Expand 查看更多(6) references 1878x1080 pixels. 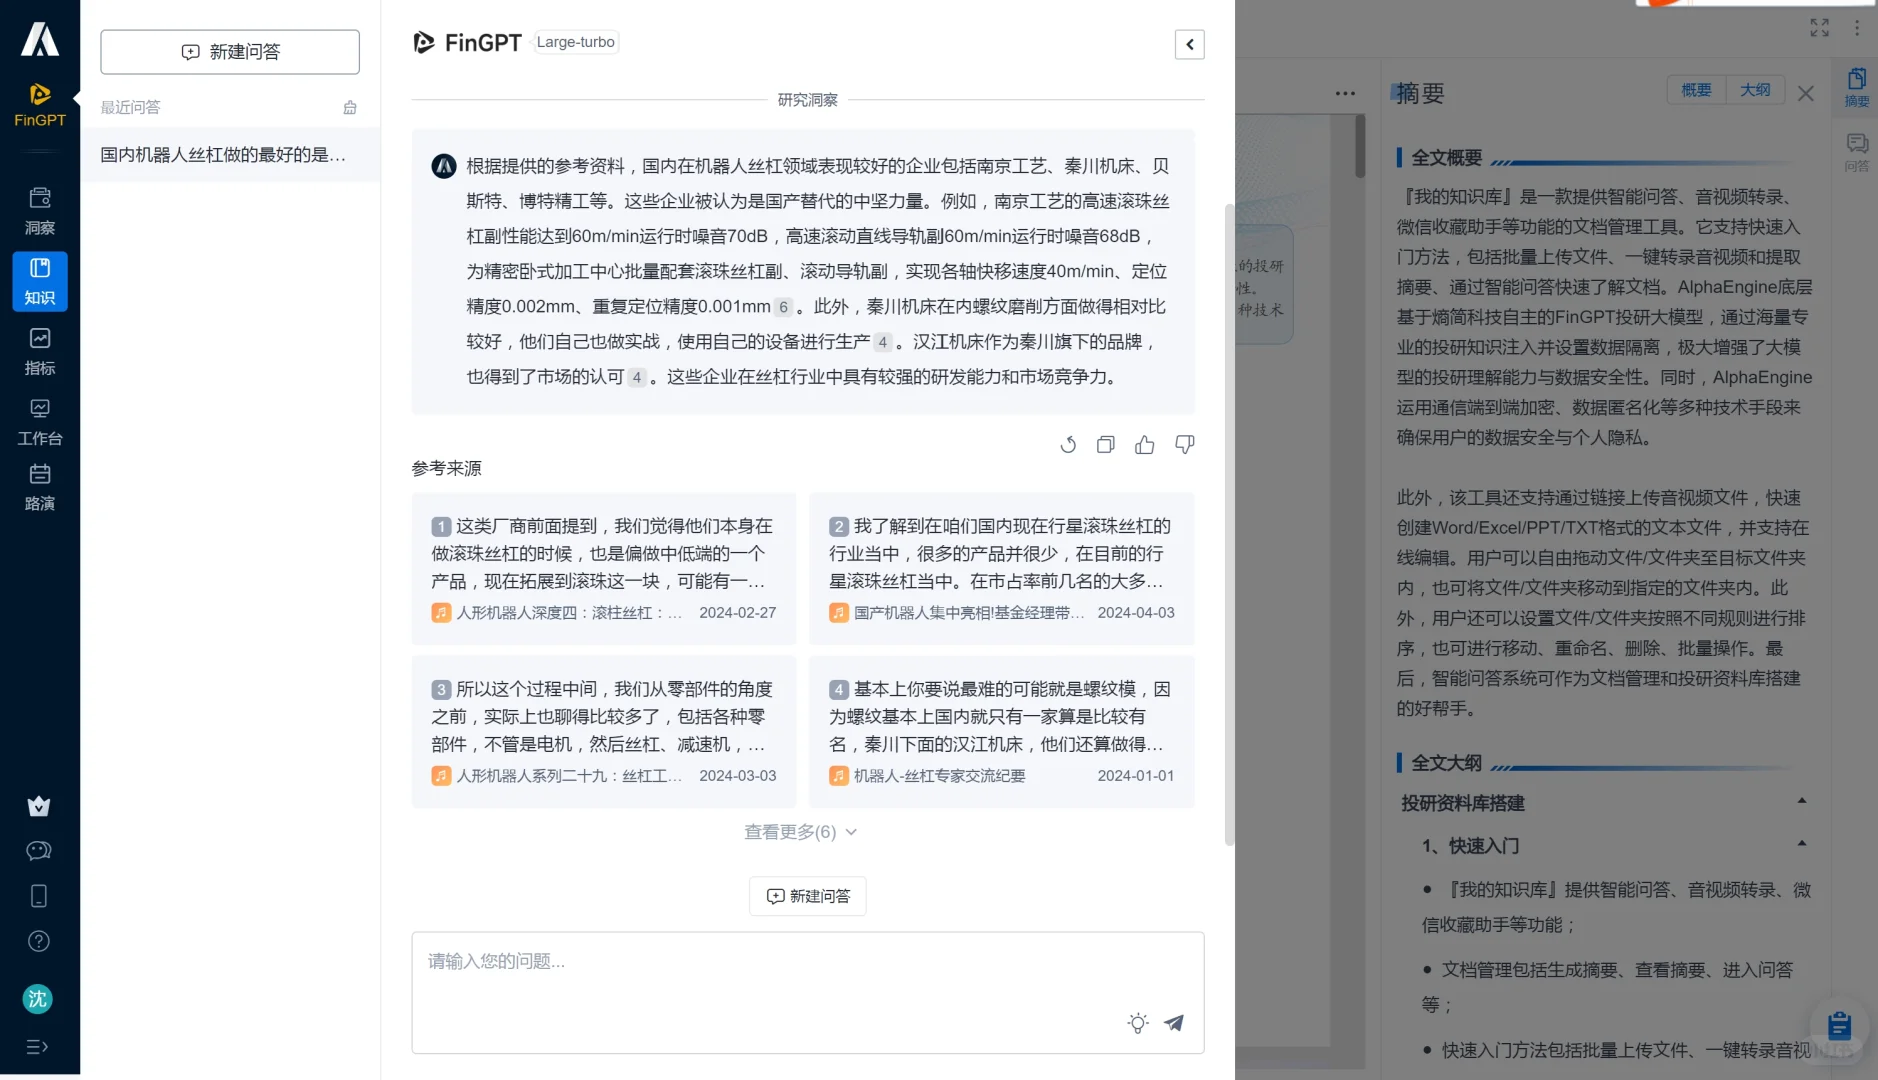coord(801,832)
